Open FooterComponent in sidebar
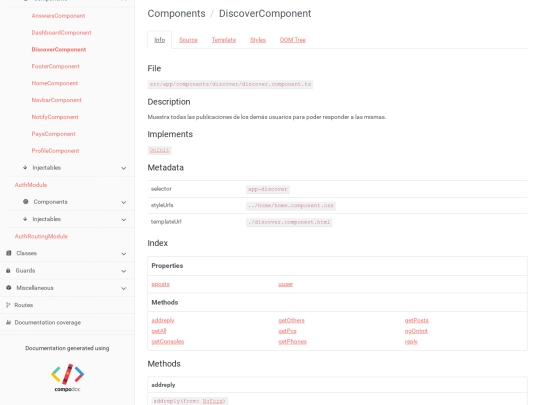Image resolution: width=540 pixels, height=405 pixels. click(55, 66)
